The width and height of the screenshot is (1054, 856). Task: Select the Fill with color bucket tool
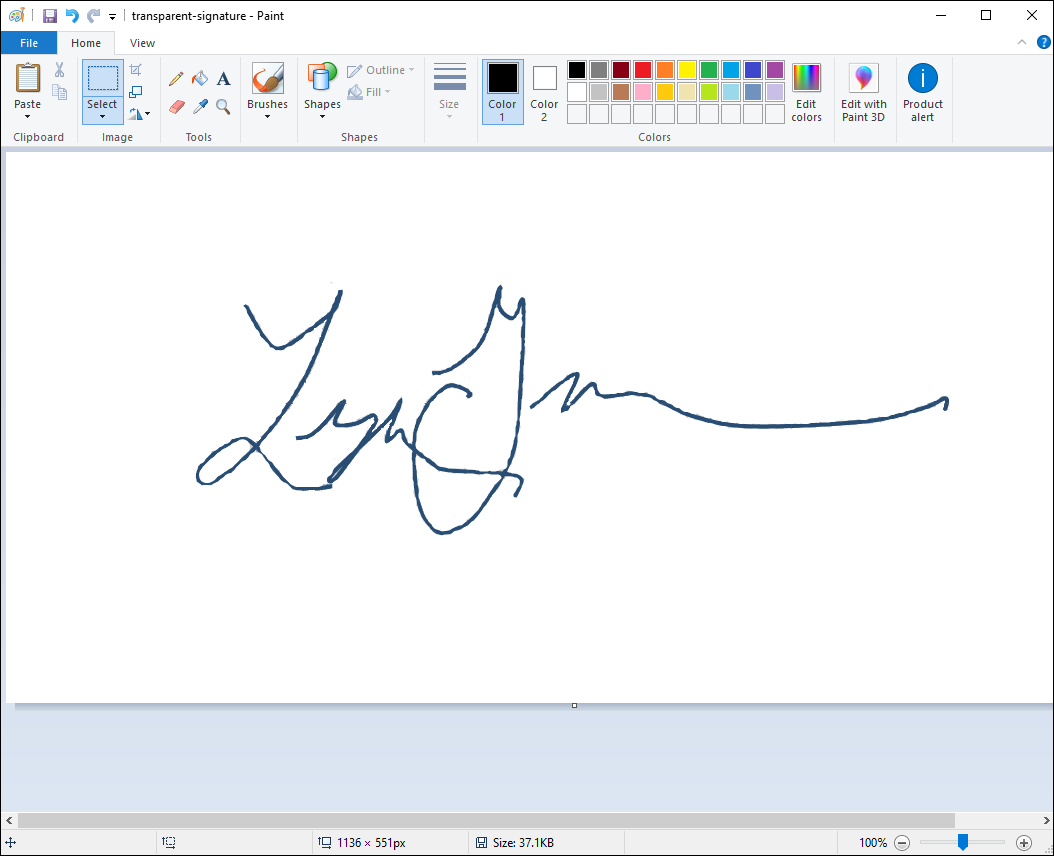point(200,79)
